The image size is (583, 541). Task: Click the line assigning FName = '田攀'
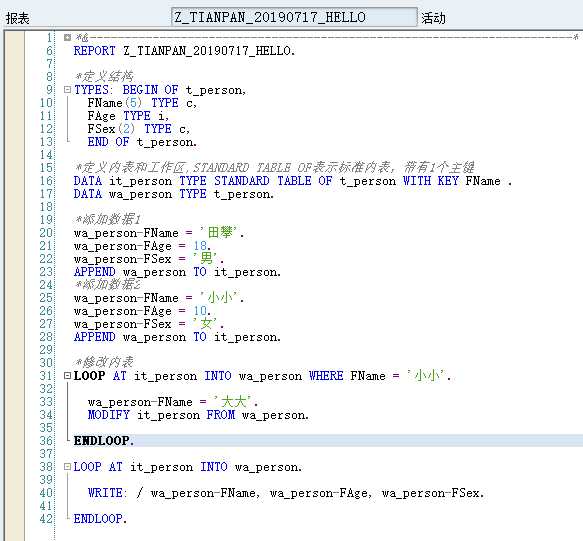pos(159,233)
